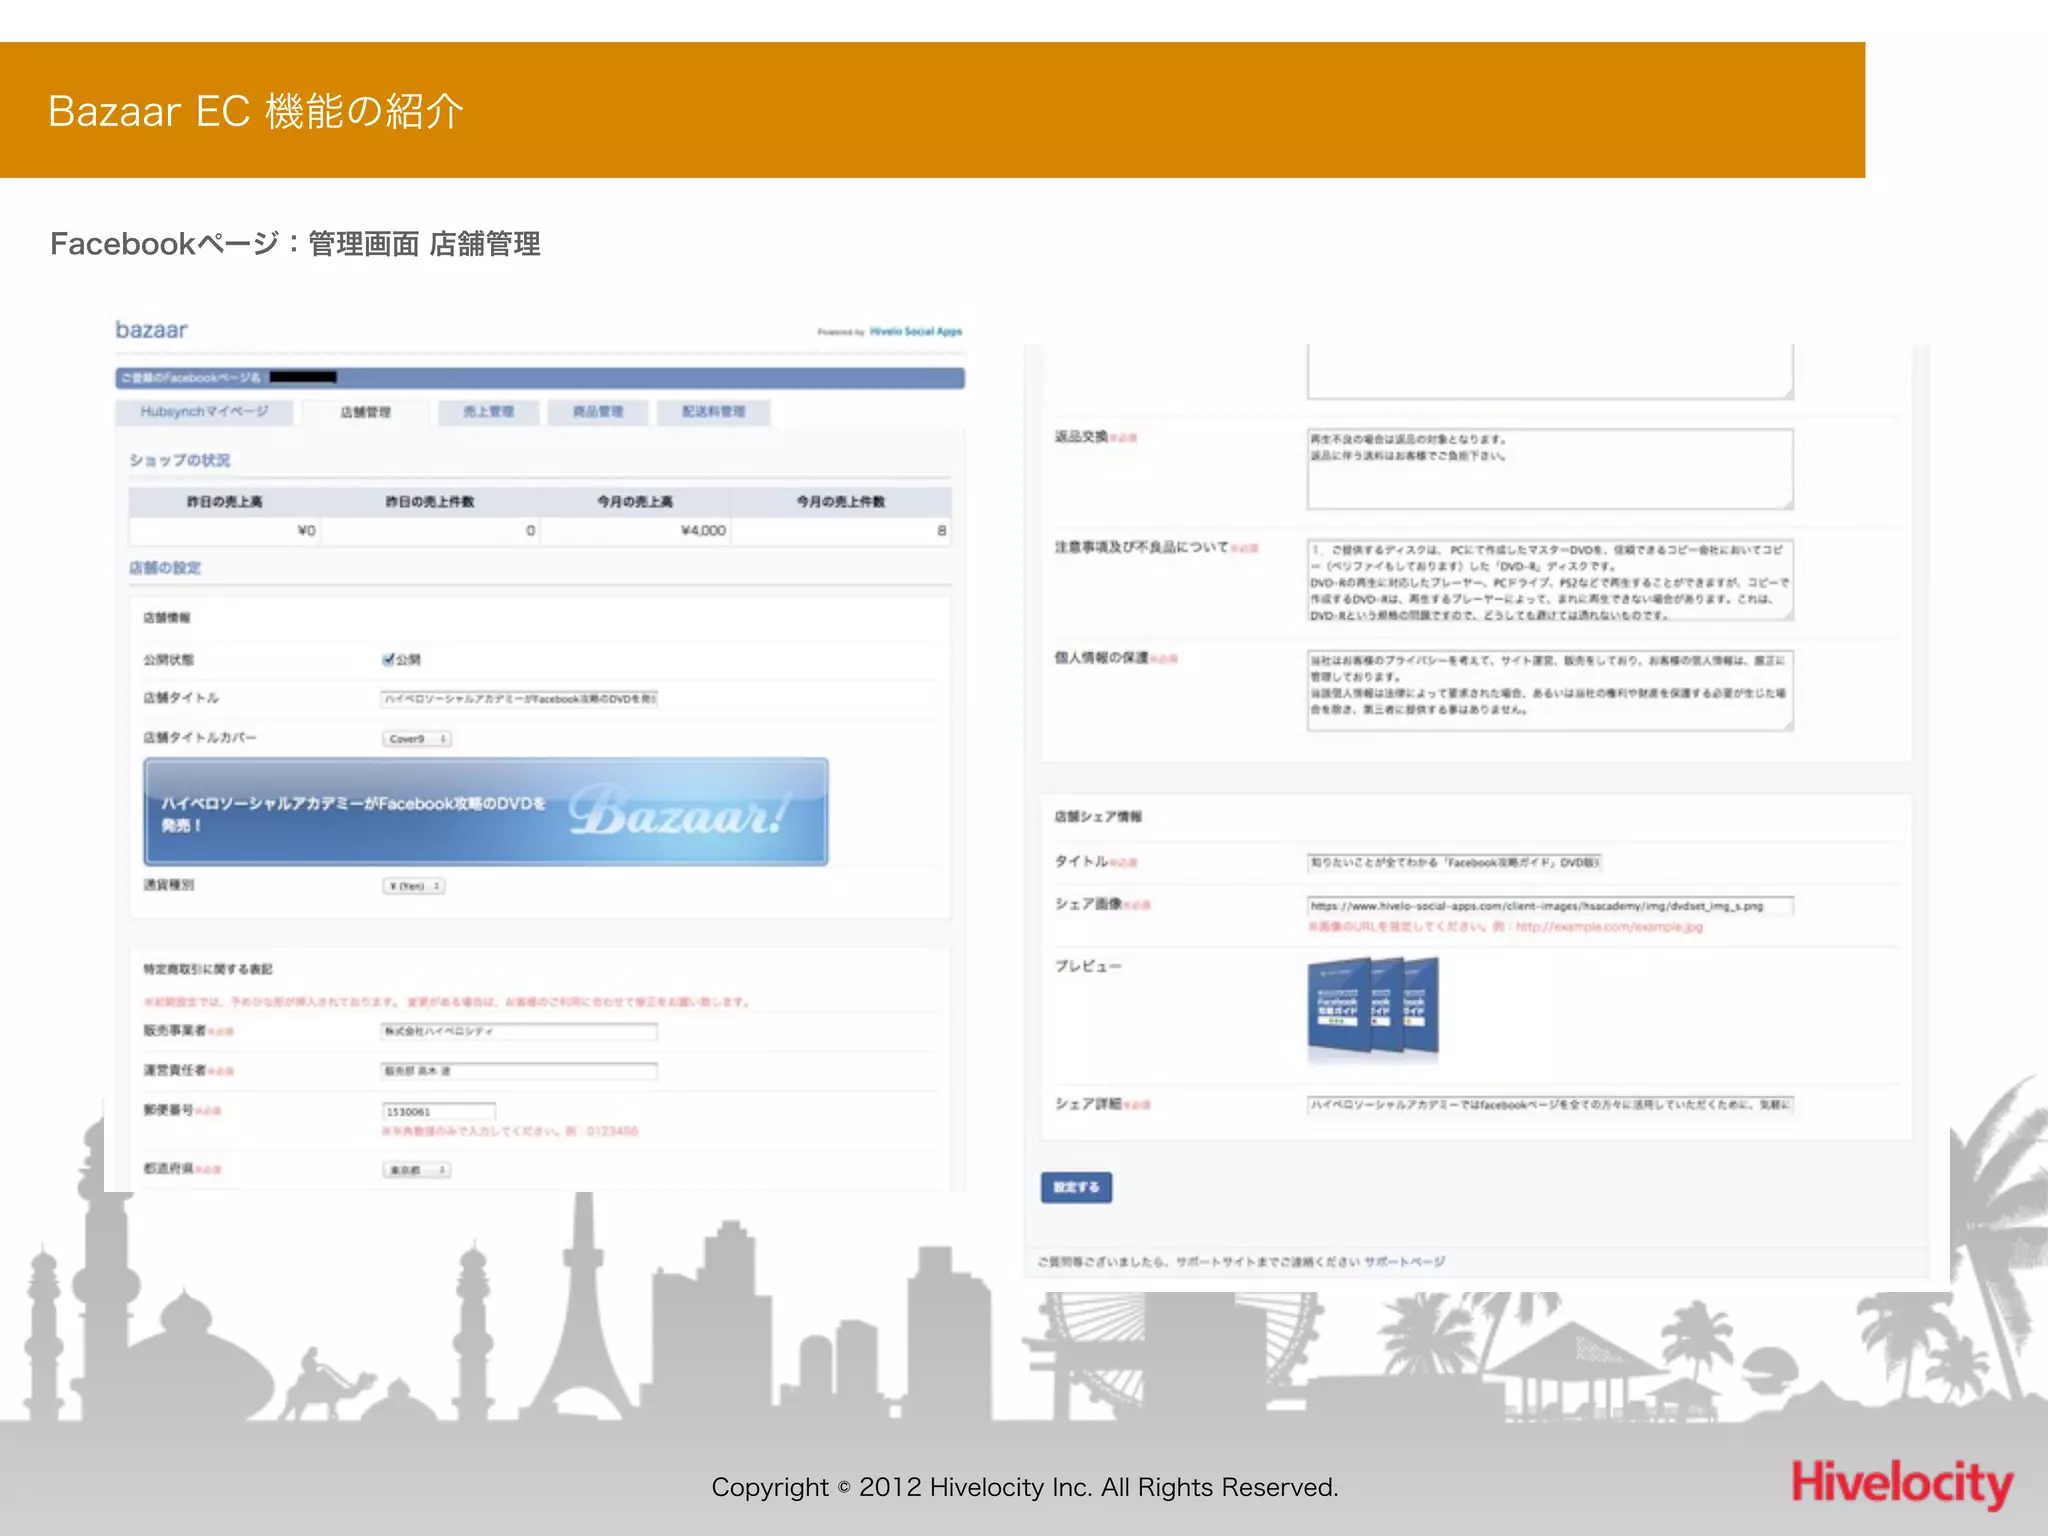Screen dimensions: 2048x1536
Task: Click the シェア画像 URL input field
Action: click(x=1550, y=906)
